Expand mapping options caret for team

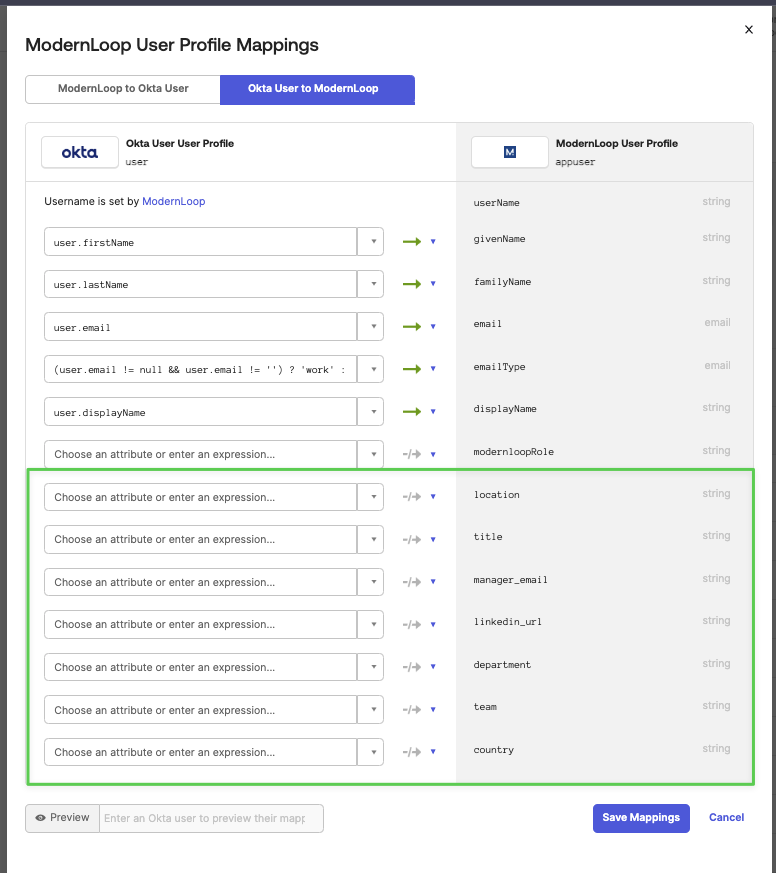433,709
